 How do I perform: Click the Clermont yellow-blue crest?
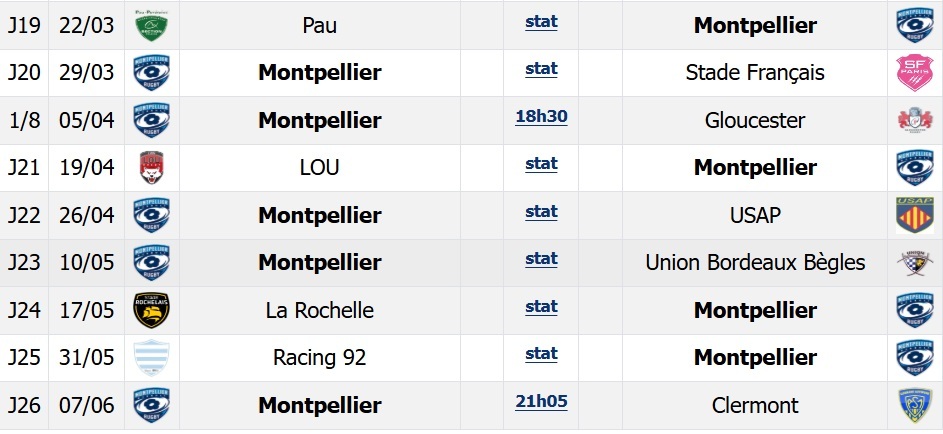point(914,405)
